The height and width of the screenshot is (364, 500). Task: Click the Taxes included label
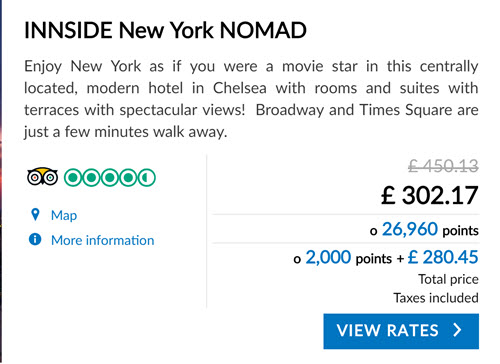(436, 298)
